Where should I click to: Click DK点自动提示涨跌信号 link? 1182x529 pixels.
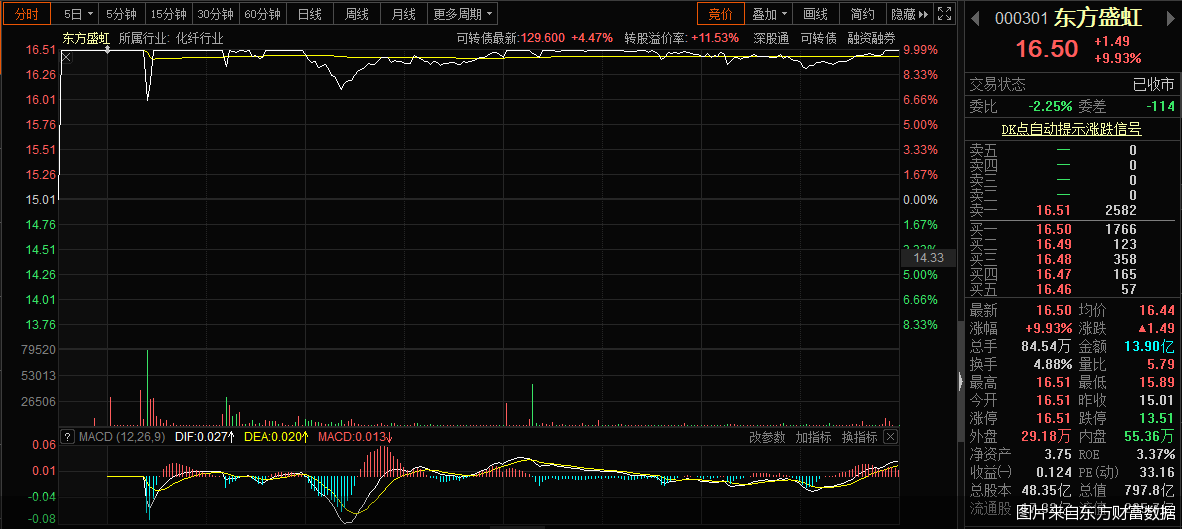[x=1071, y=130]
